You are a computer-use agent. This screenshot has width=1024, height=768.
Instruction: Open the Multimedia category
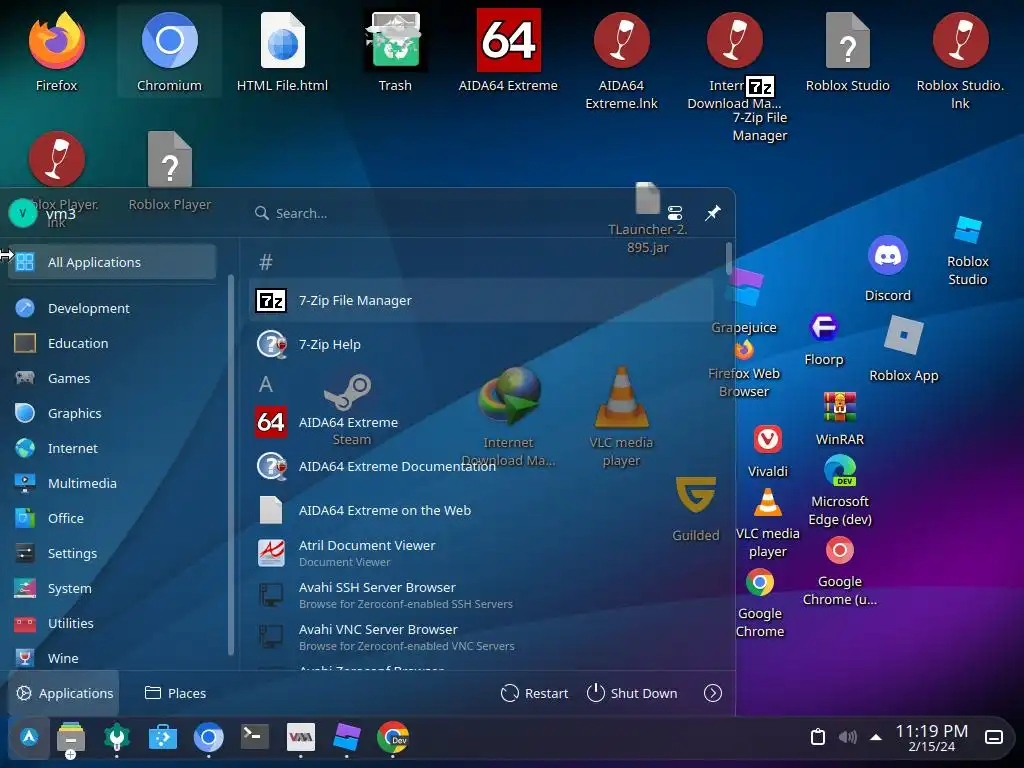click(112, 483)
